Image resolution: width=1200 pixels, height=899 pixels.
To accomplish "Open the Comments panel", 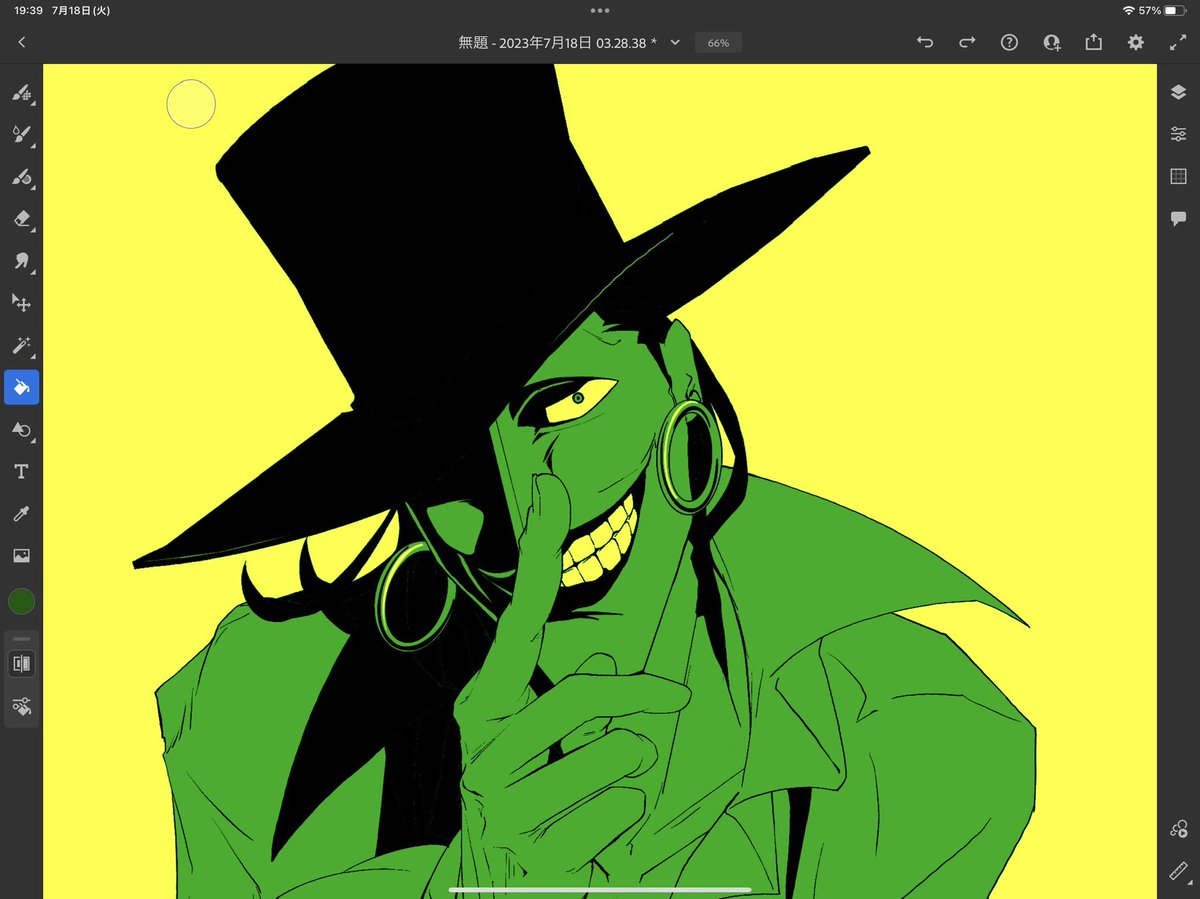I will click(x=1178, y=218).
